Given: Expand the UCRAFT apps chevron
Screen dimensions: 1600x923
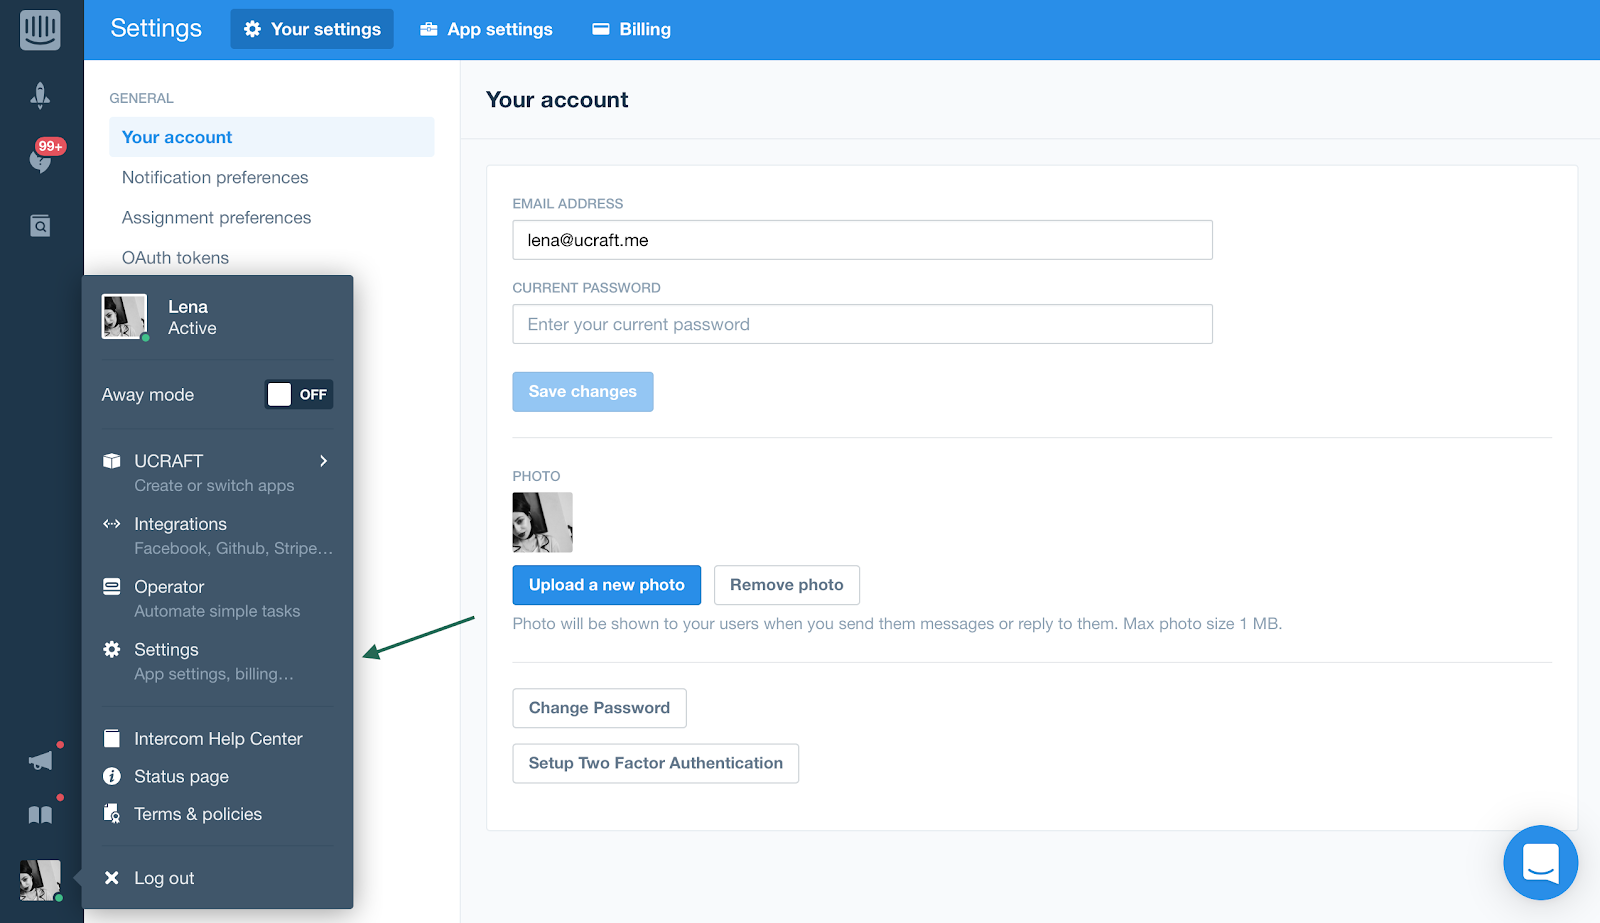Looking at the screenshot, I should tap(323, 461).
